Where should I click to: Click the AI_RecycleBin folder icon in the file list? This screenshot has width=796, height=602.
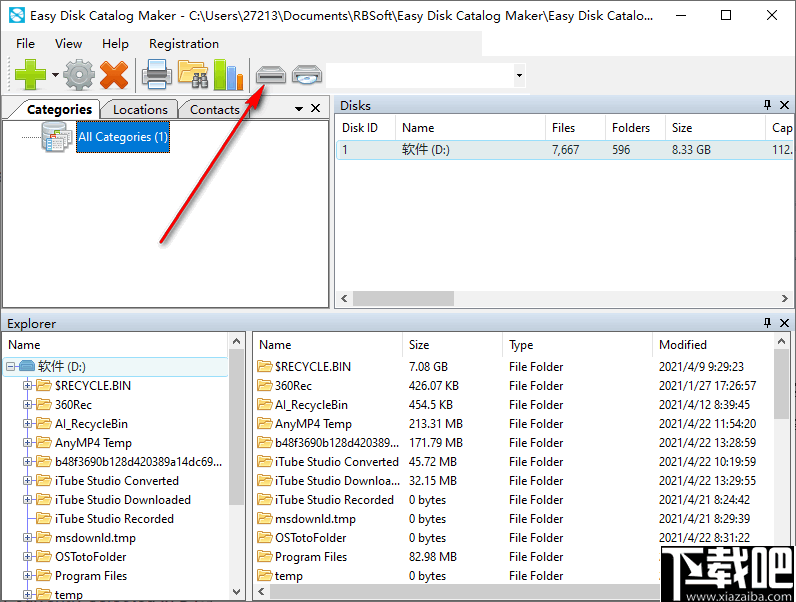264,405
